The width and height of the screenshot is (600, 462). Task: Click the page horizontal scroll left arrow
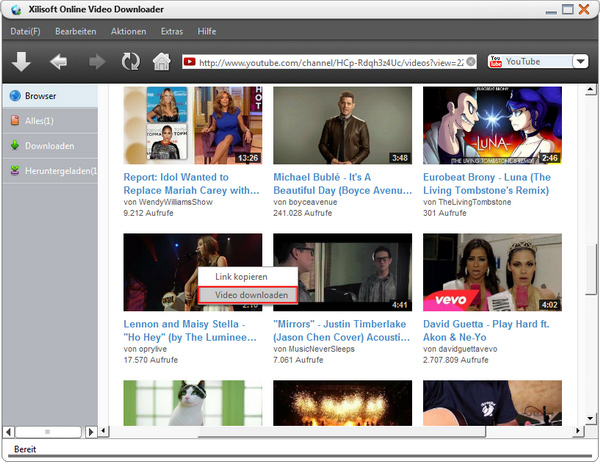click(103, 431)
